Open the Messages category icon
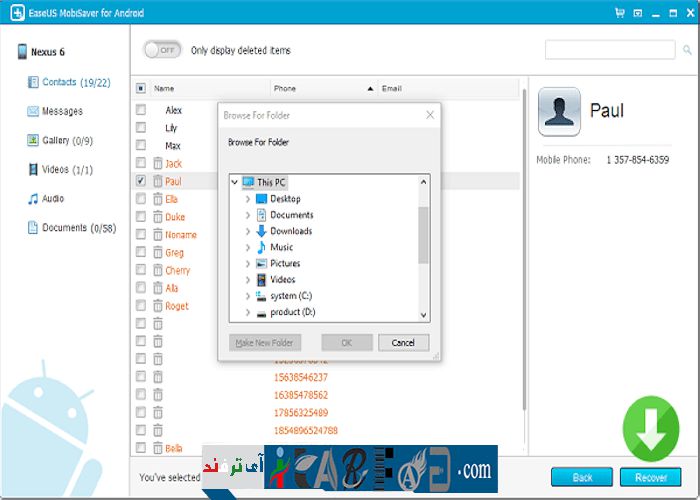Viewport: 700px width, 500px height. coord(33,111)
